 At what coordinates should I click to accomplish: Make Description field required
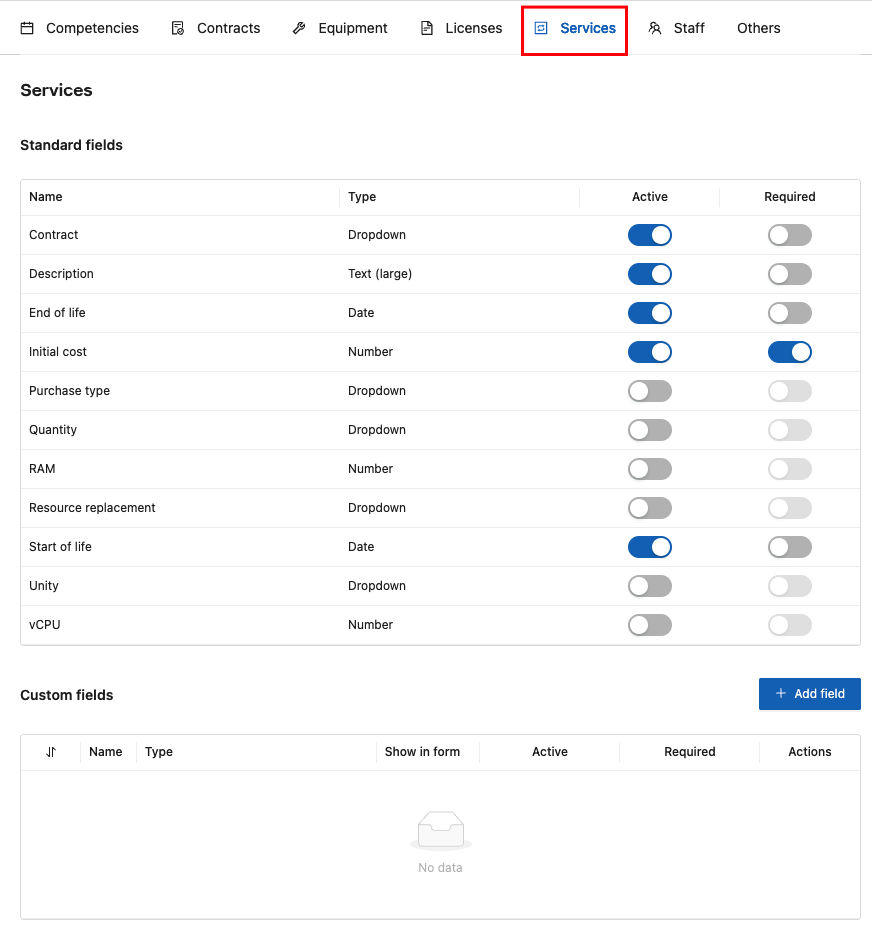(x=789, y=274)
